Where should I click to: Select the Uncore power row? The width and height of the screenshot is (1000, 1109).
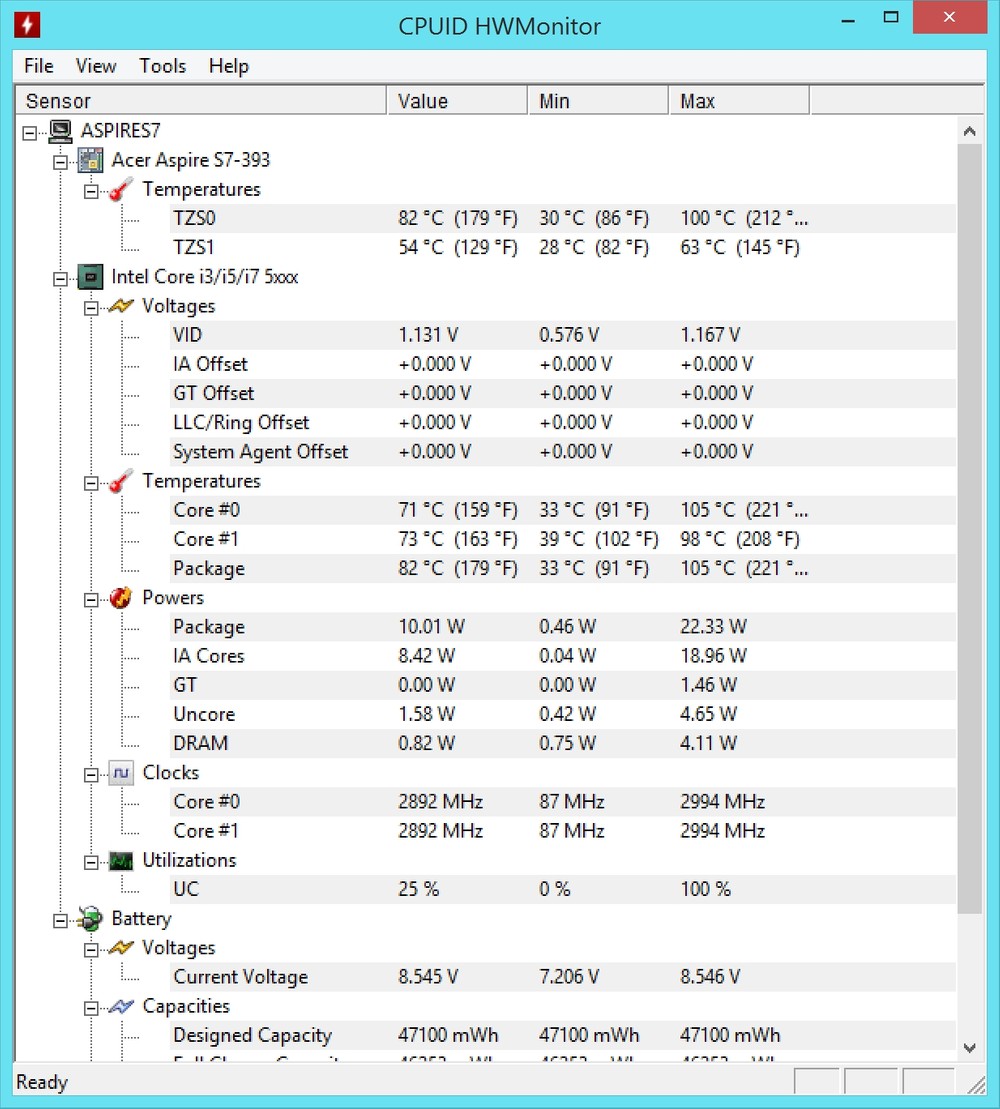(563, 714)
